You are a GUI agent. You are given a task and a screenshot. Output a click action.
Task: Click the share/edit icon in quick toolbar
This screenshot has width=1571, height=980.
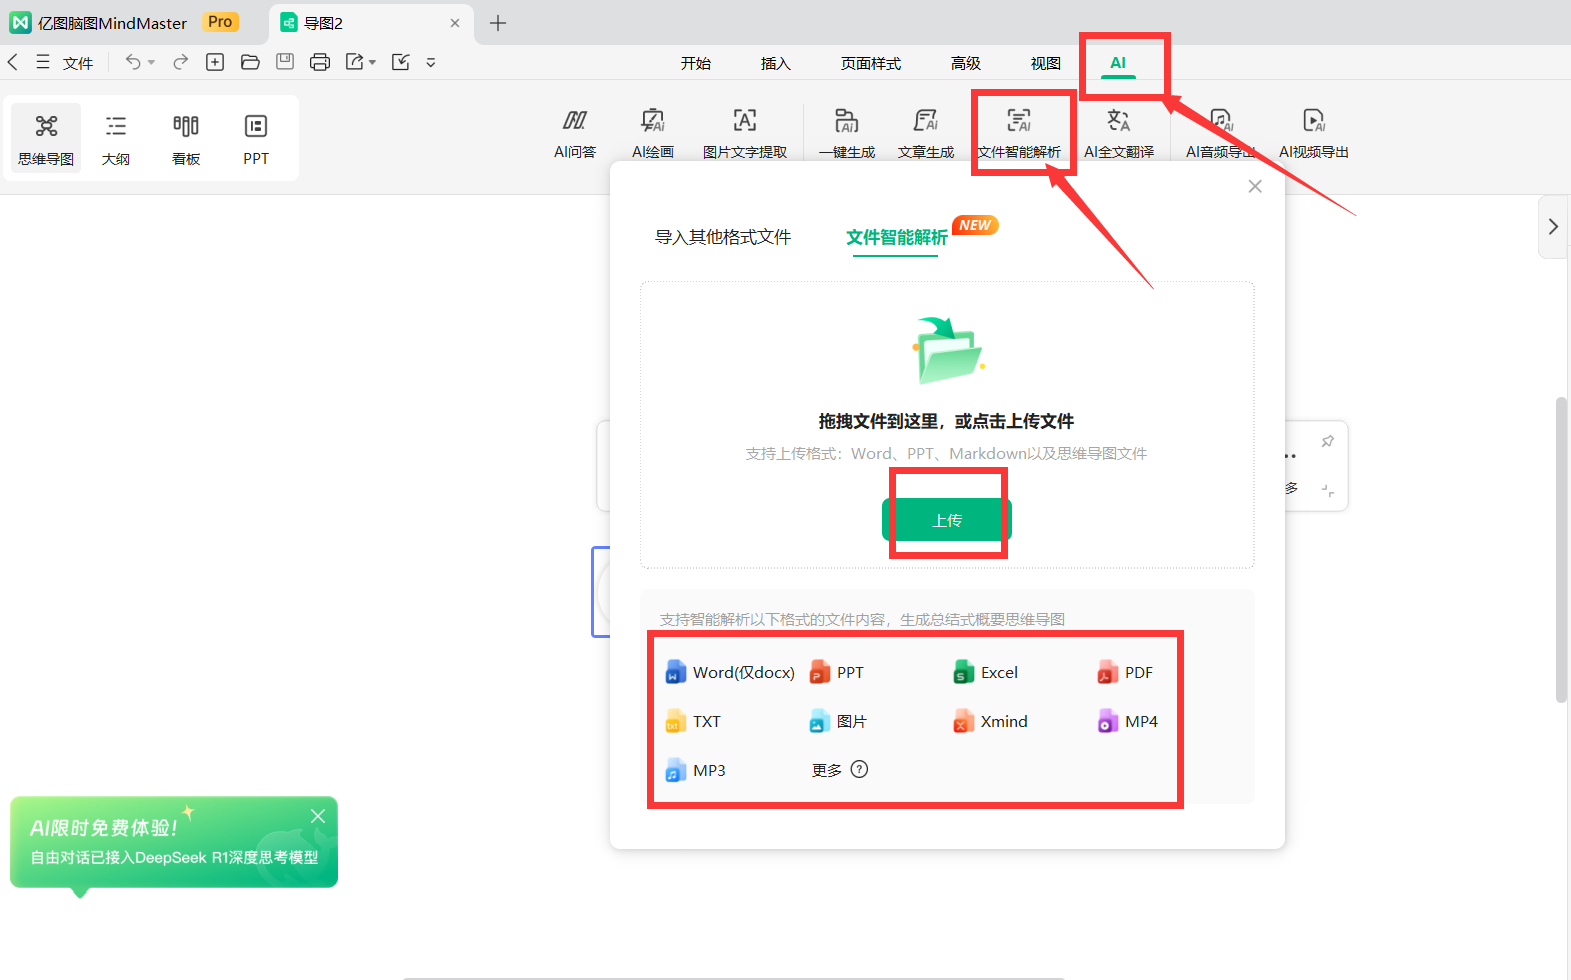pos(401,62)
